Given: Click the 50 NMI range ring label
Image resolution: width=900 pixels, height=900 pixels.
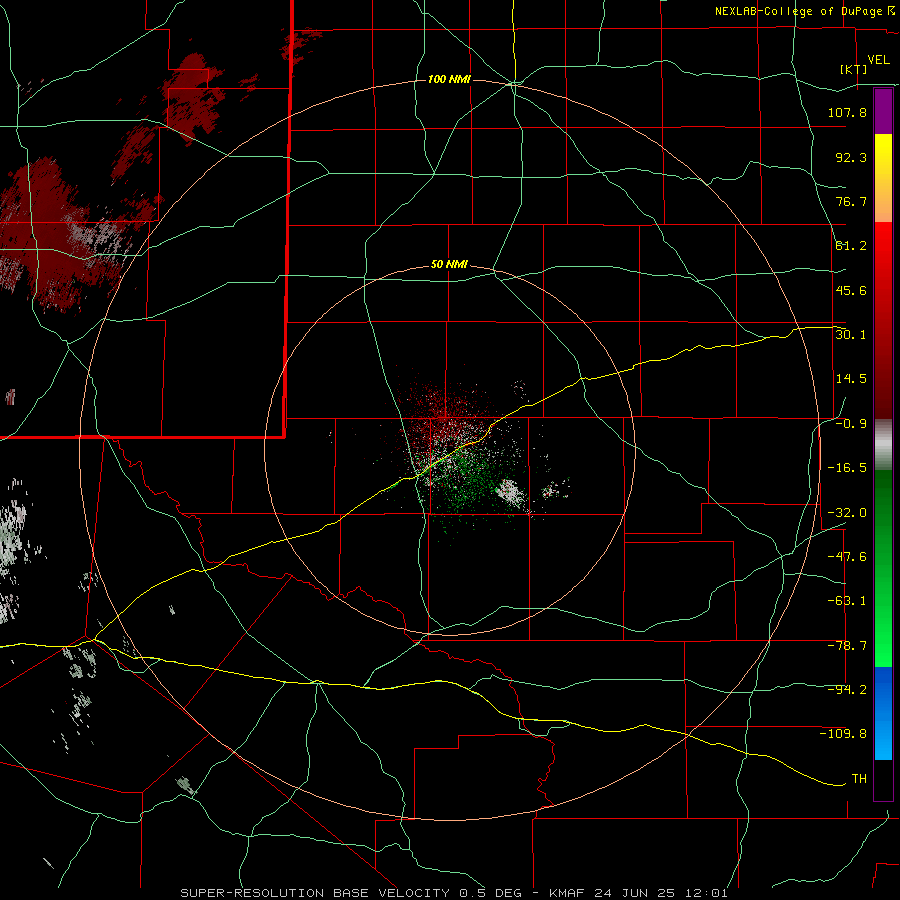Looking at the screenshot, I should coord(449,265).
